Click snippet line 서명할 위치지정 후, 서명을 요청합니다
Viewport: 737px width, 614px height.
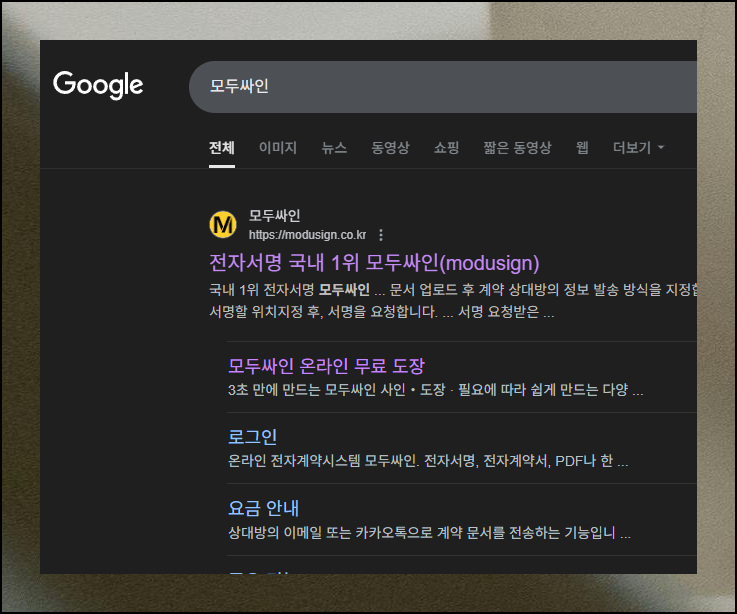323,312
